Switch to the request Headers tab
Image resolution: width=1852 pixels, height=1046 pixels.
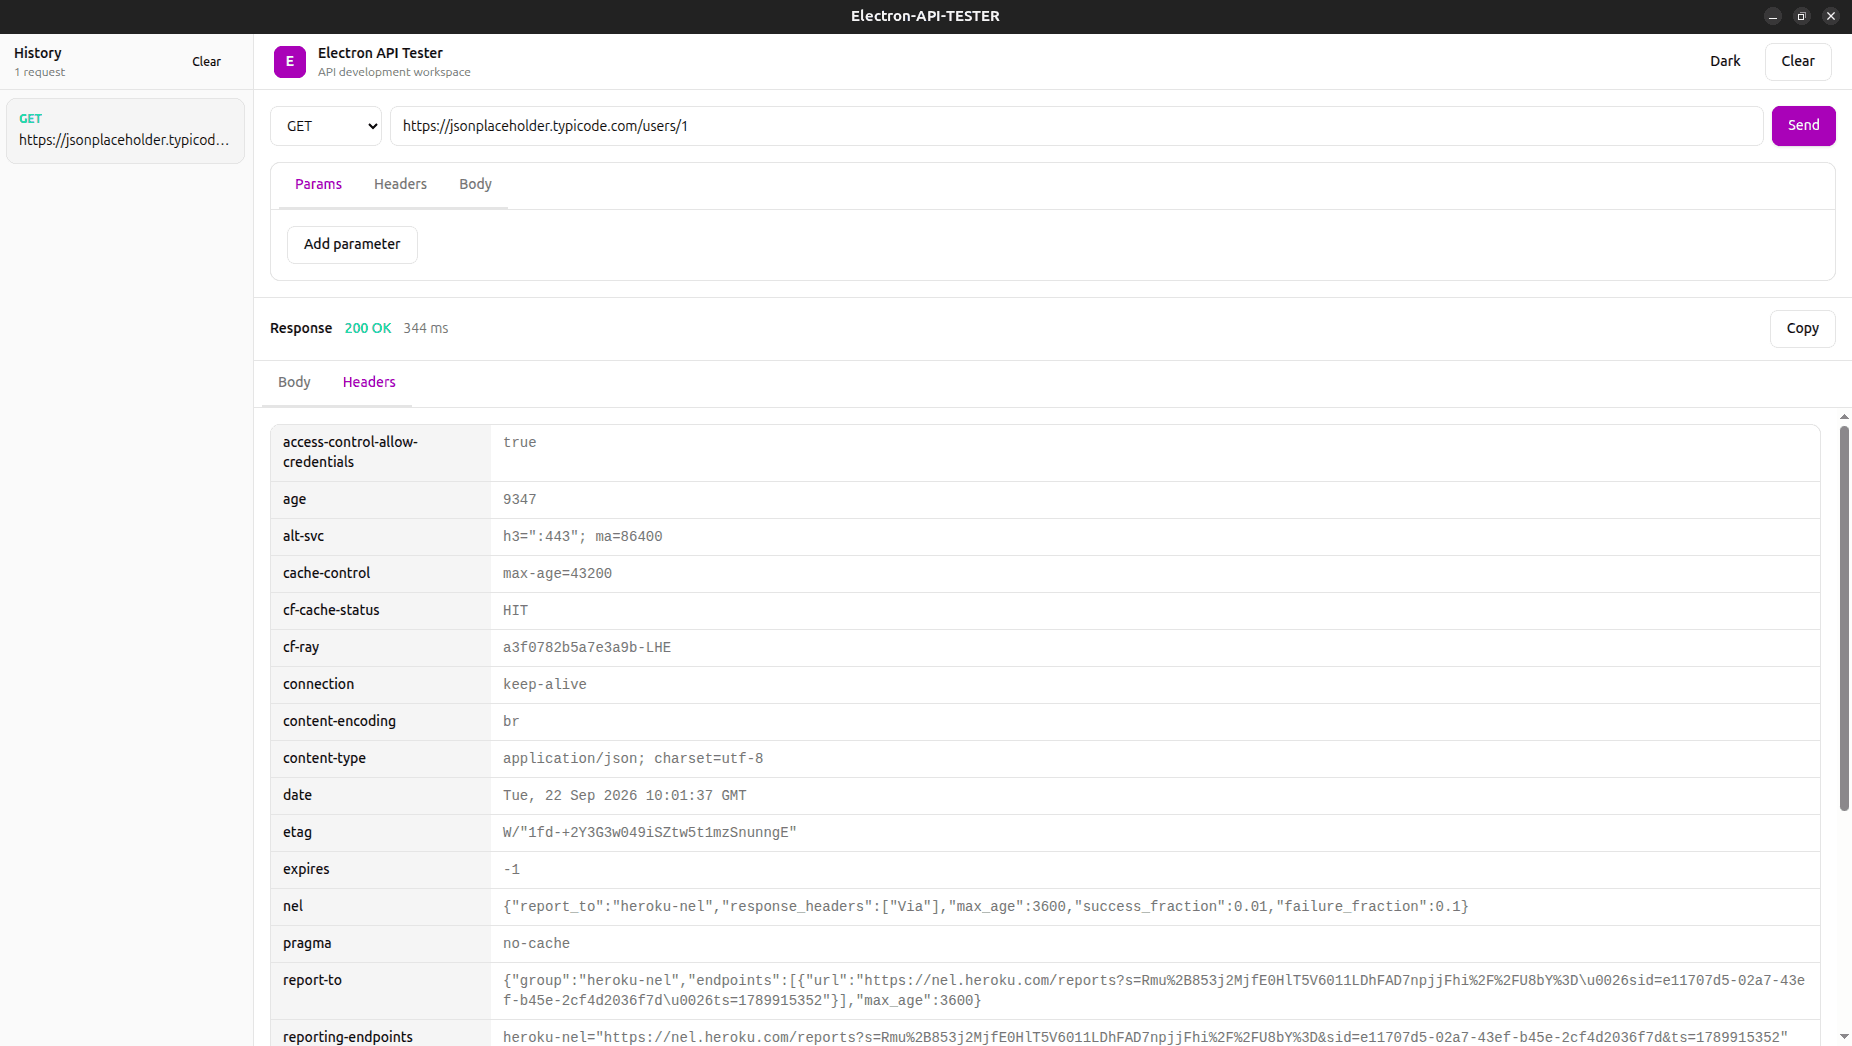400,184
